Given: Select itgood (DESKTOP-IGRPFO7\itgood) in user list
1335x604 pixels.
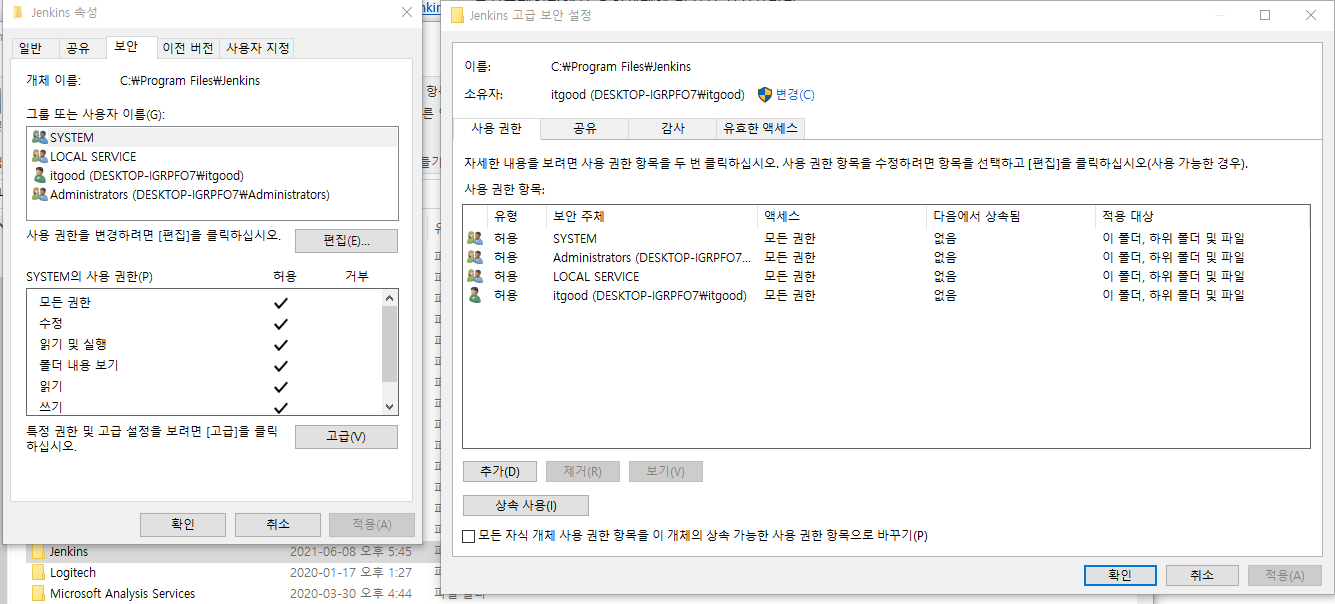Looking at the screenshot, I should (x=147, y=175).
